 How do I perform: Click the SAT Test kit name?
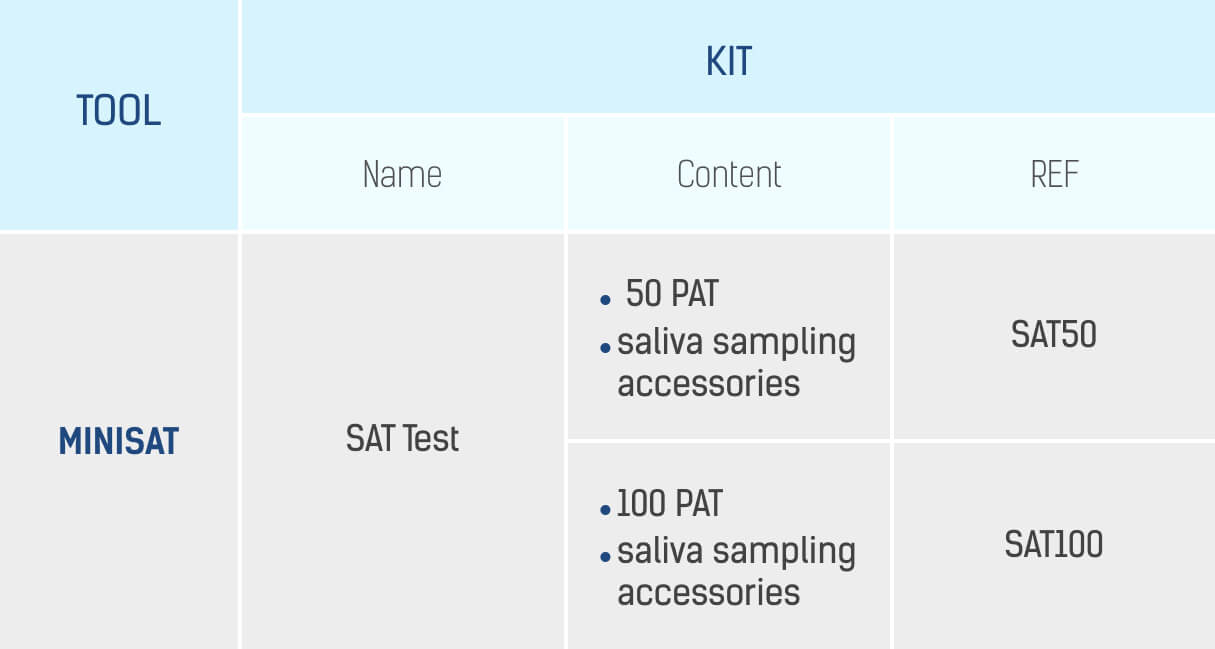pos(402,438)
